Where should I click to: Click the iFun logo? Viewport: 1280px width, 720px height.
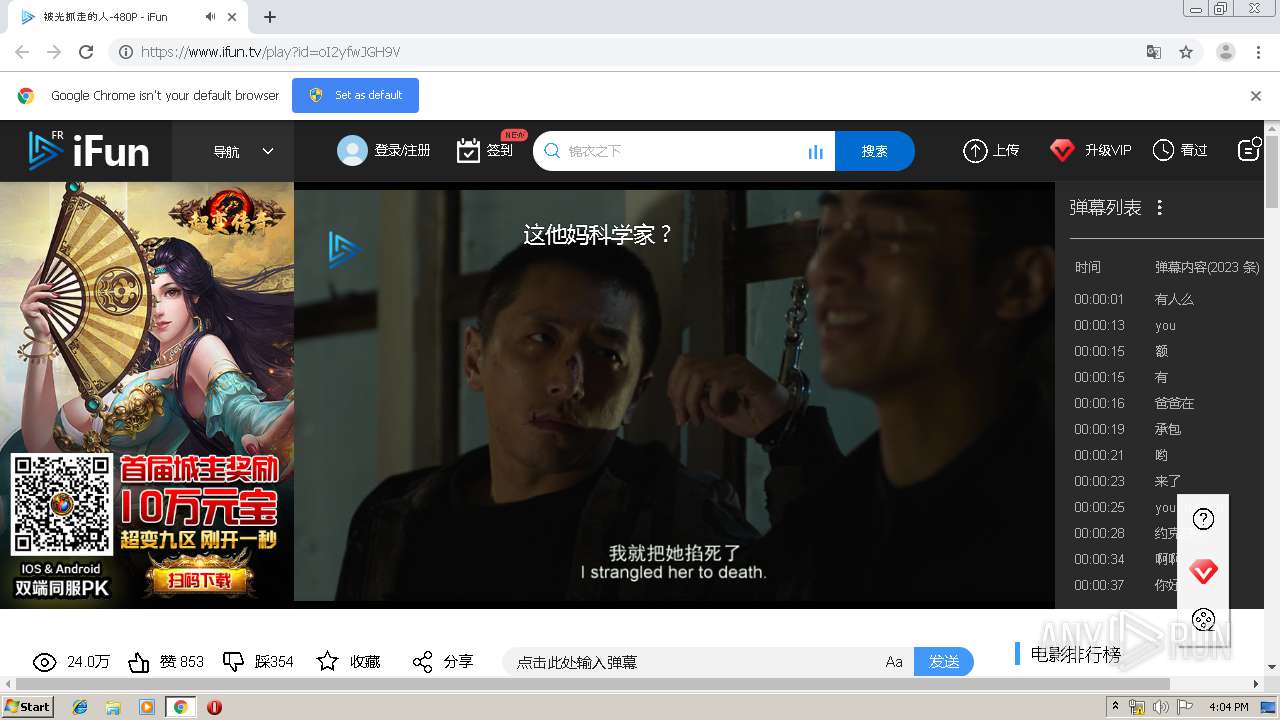tap(88, 151)
